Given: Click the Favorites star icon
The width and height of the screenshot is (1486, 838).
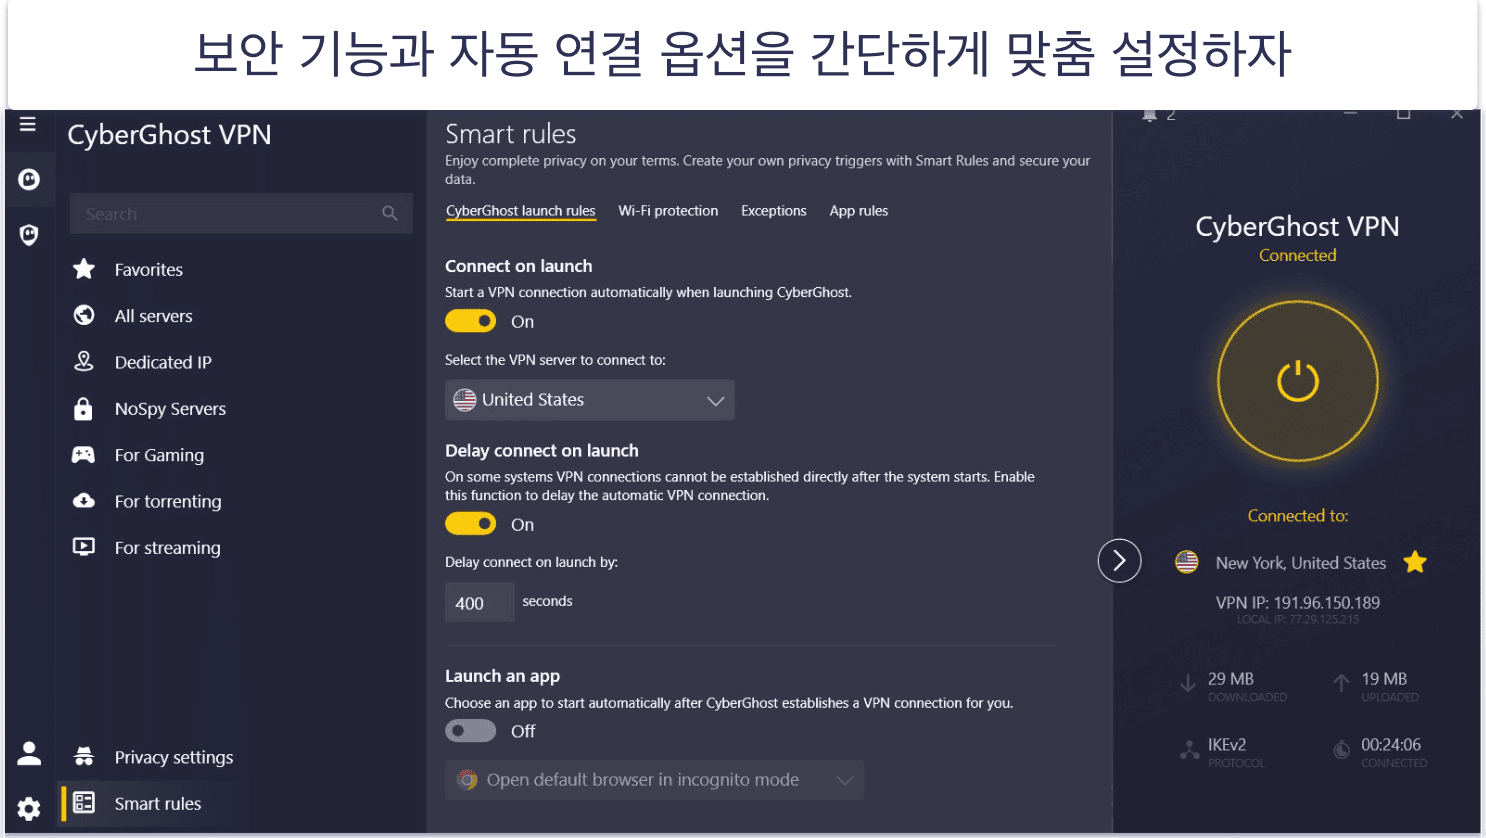Looking at the screenshot, I should point(84,269).
